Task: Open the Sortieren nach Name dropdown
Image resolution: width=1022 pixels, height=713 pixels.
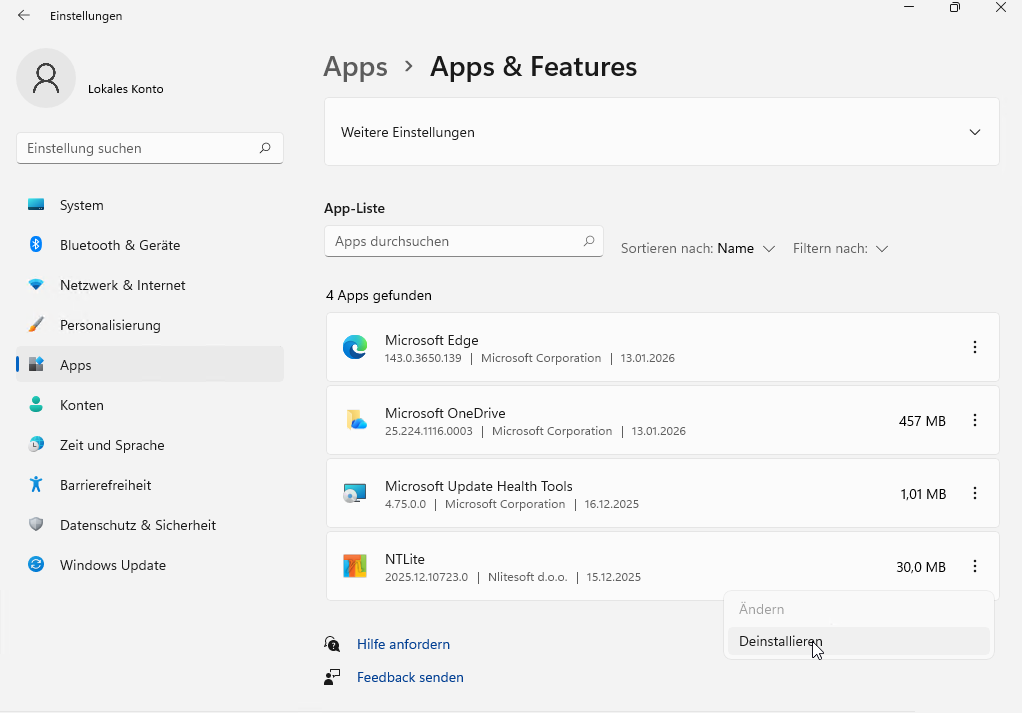Action: (697, 248)
